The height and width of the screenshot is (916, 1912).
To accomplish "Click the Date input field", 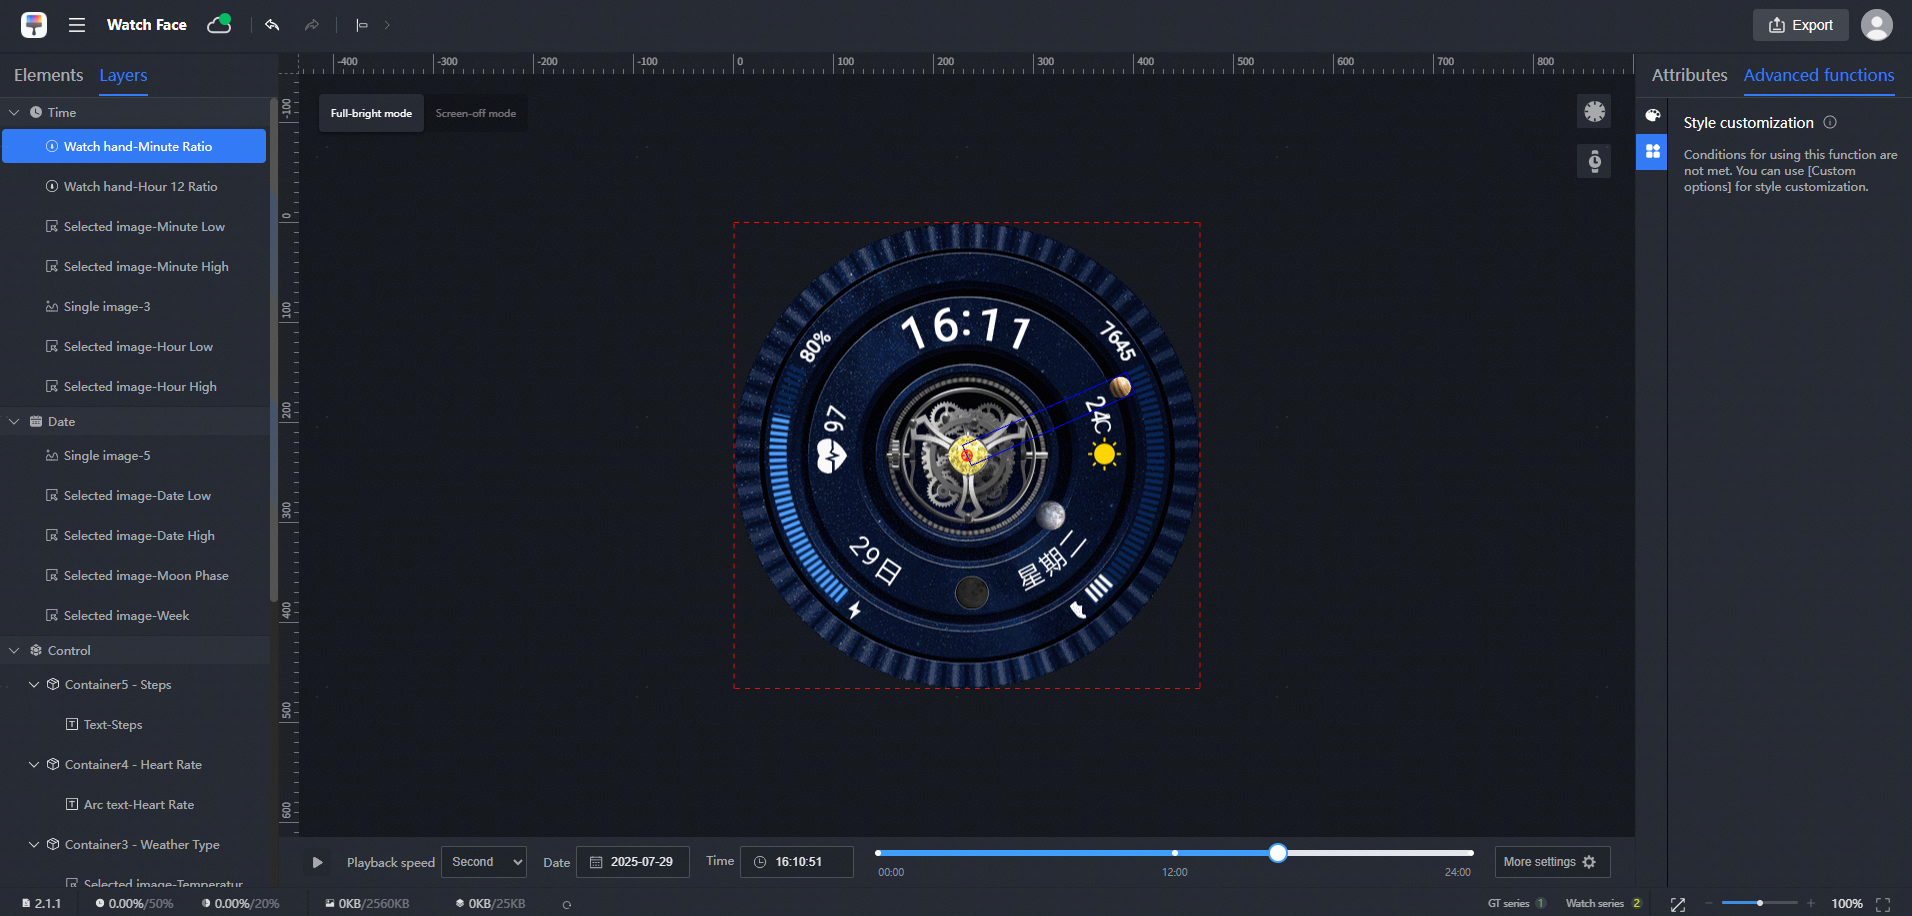I will (633, 862).
